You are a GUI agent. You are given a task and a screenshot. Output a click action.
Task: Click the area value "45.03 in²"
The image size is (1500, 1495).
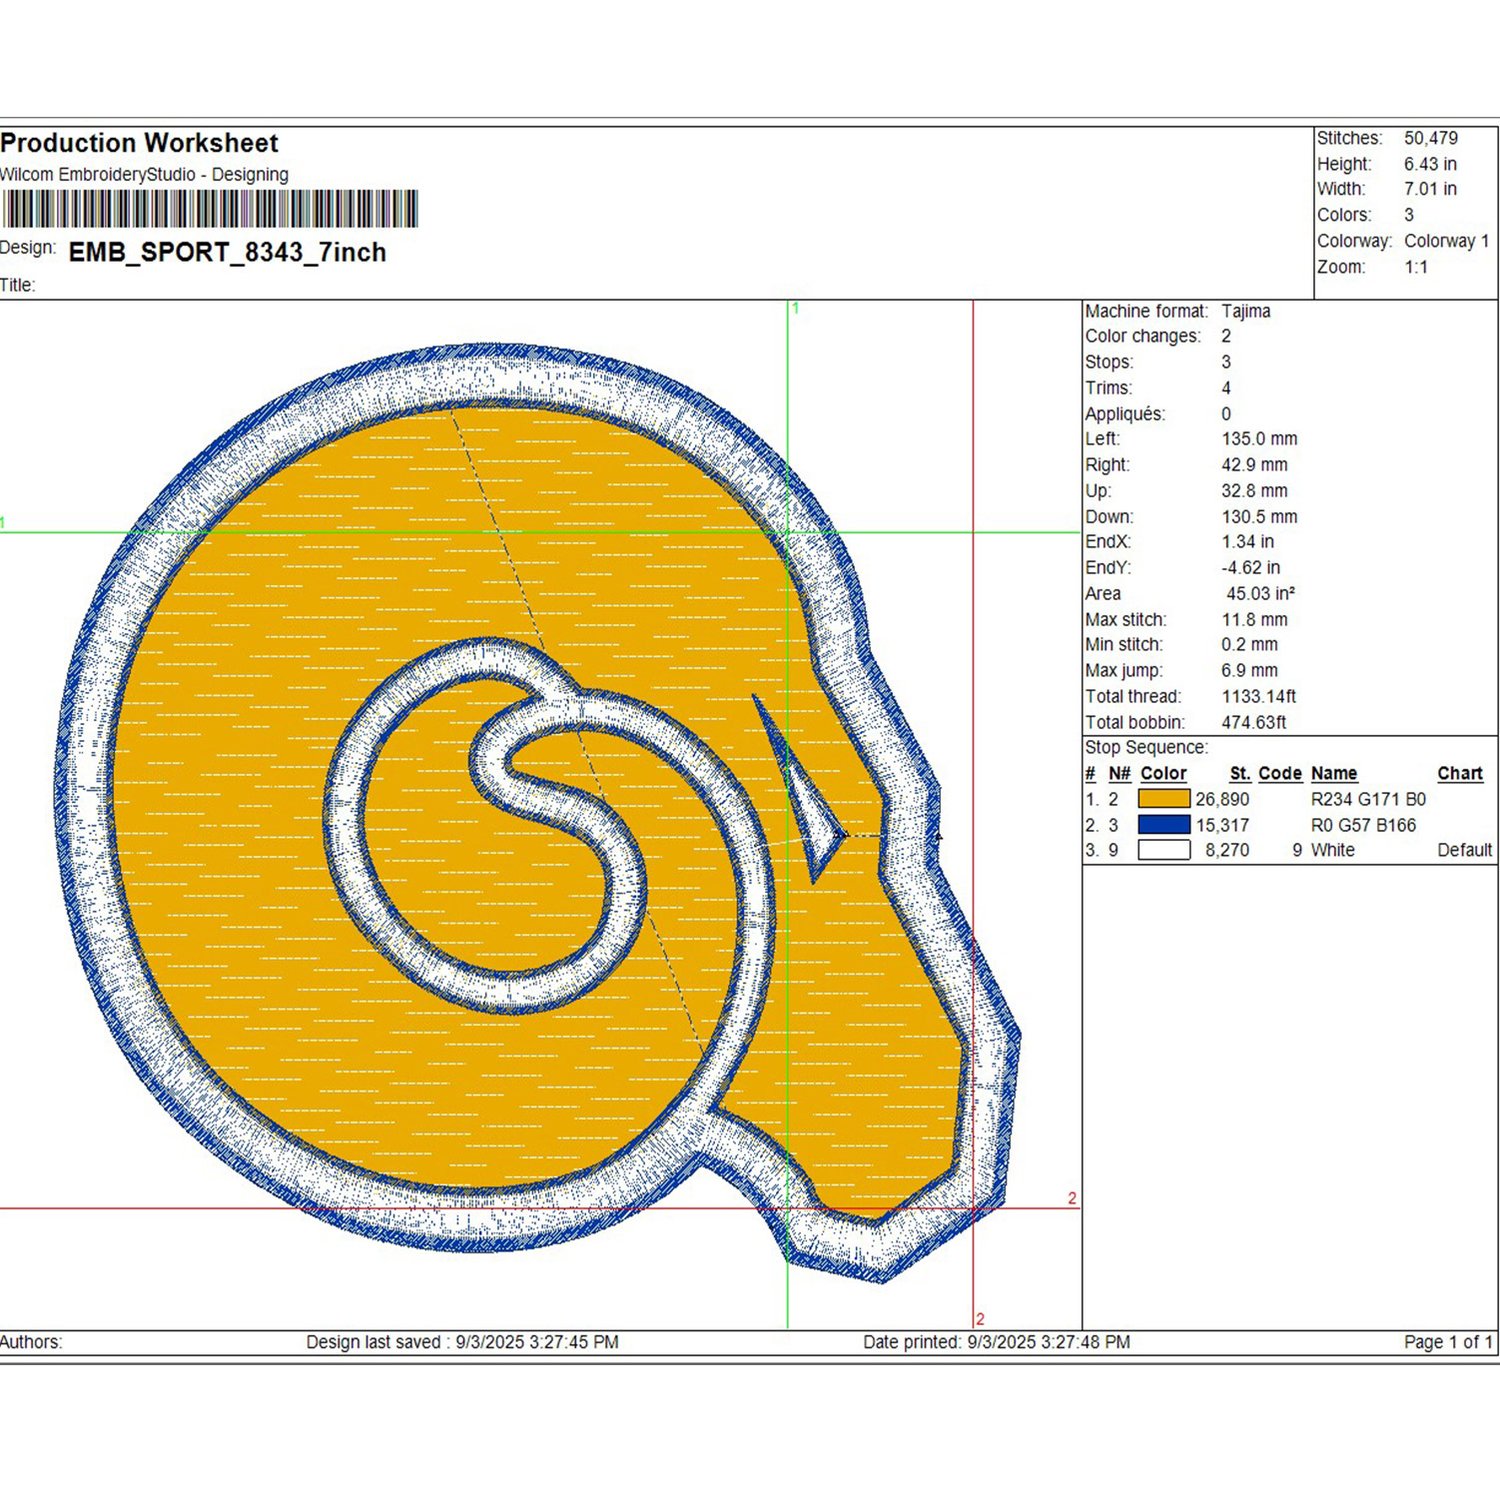[x=1261, y=594]
